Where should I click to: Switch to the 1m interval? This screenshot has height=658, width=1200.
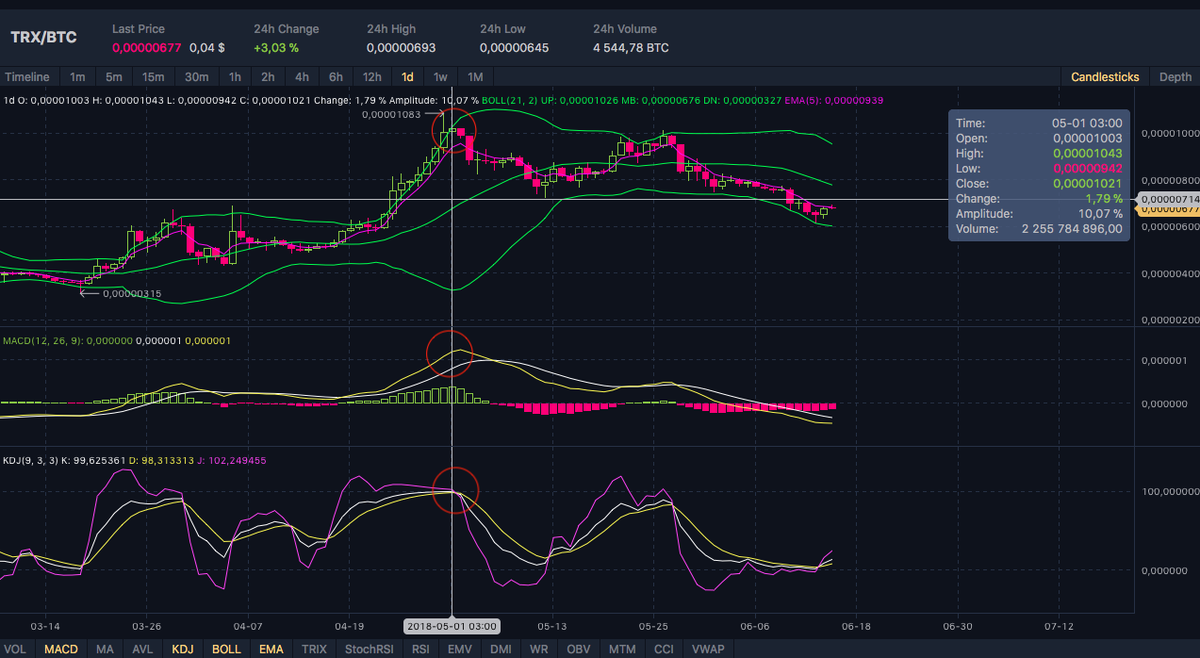click(78, 77)
